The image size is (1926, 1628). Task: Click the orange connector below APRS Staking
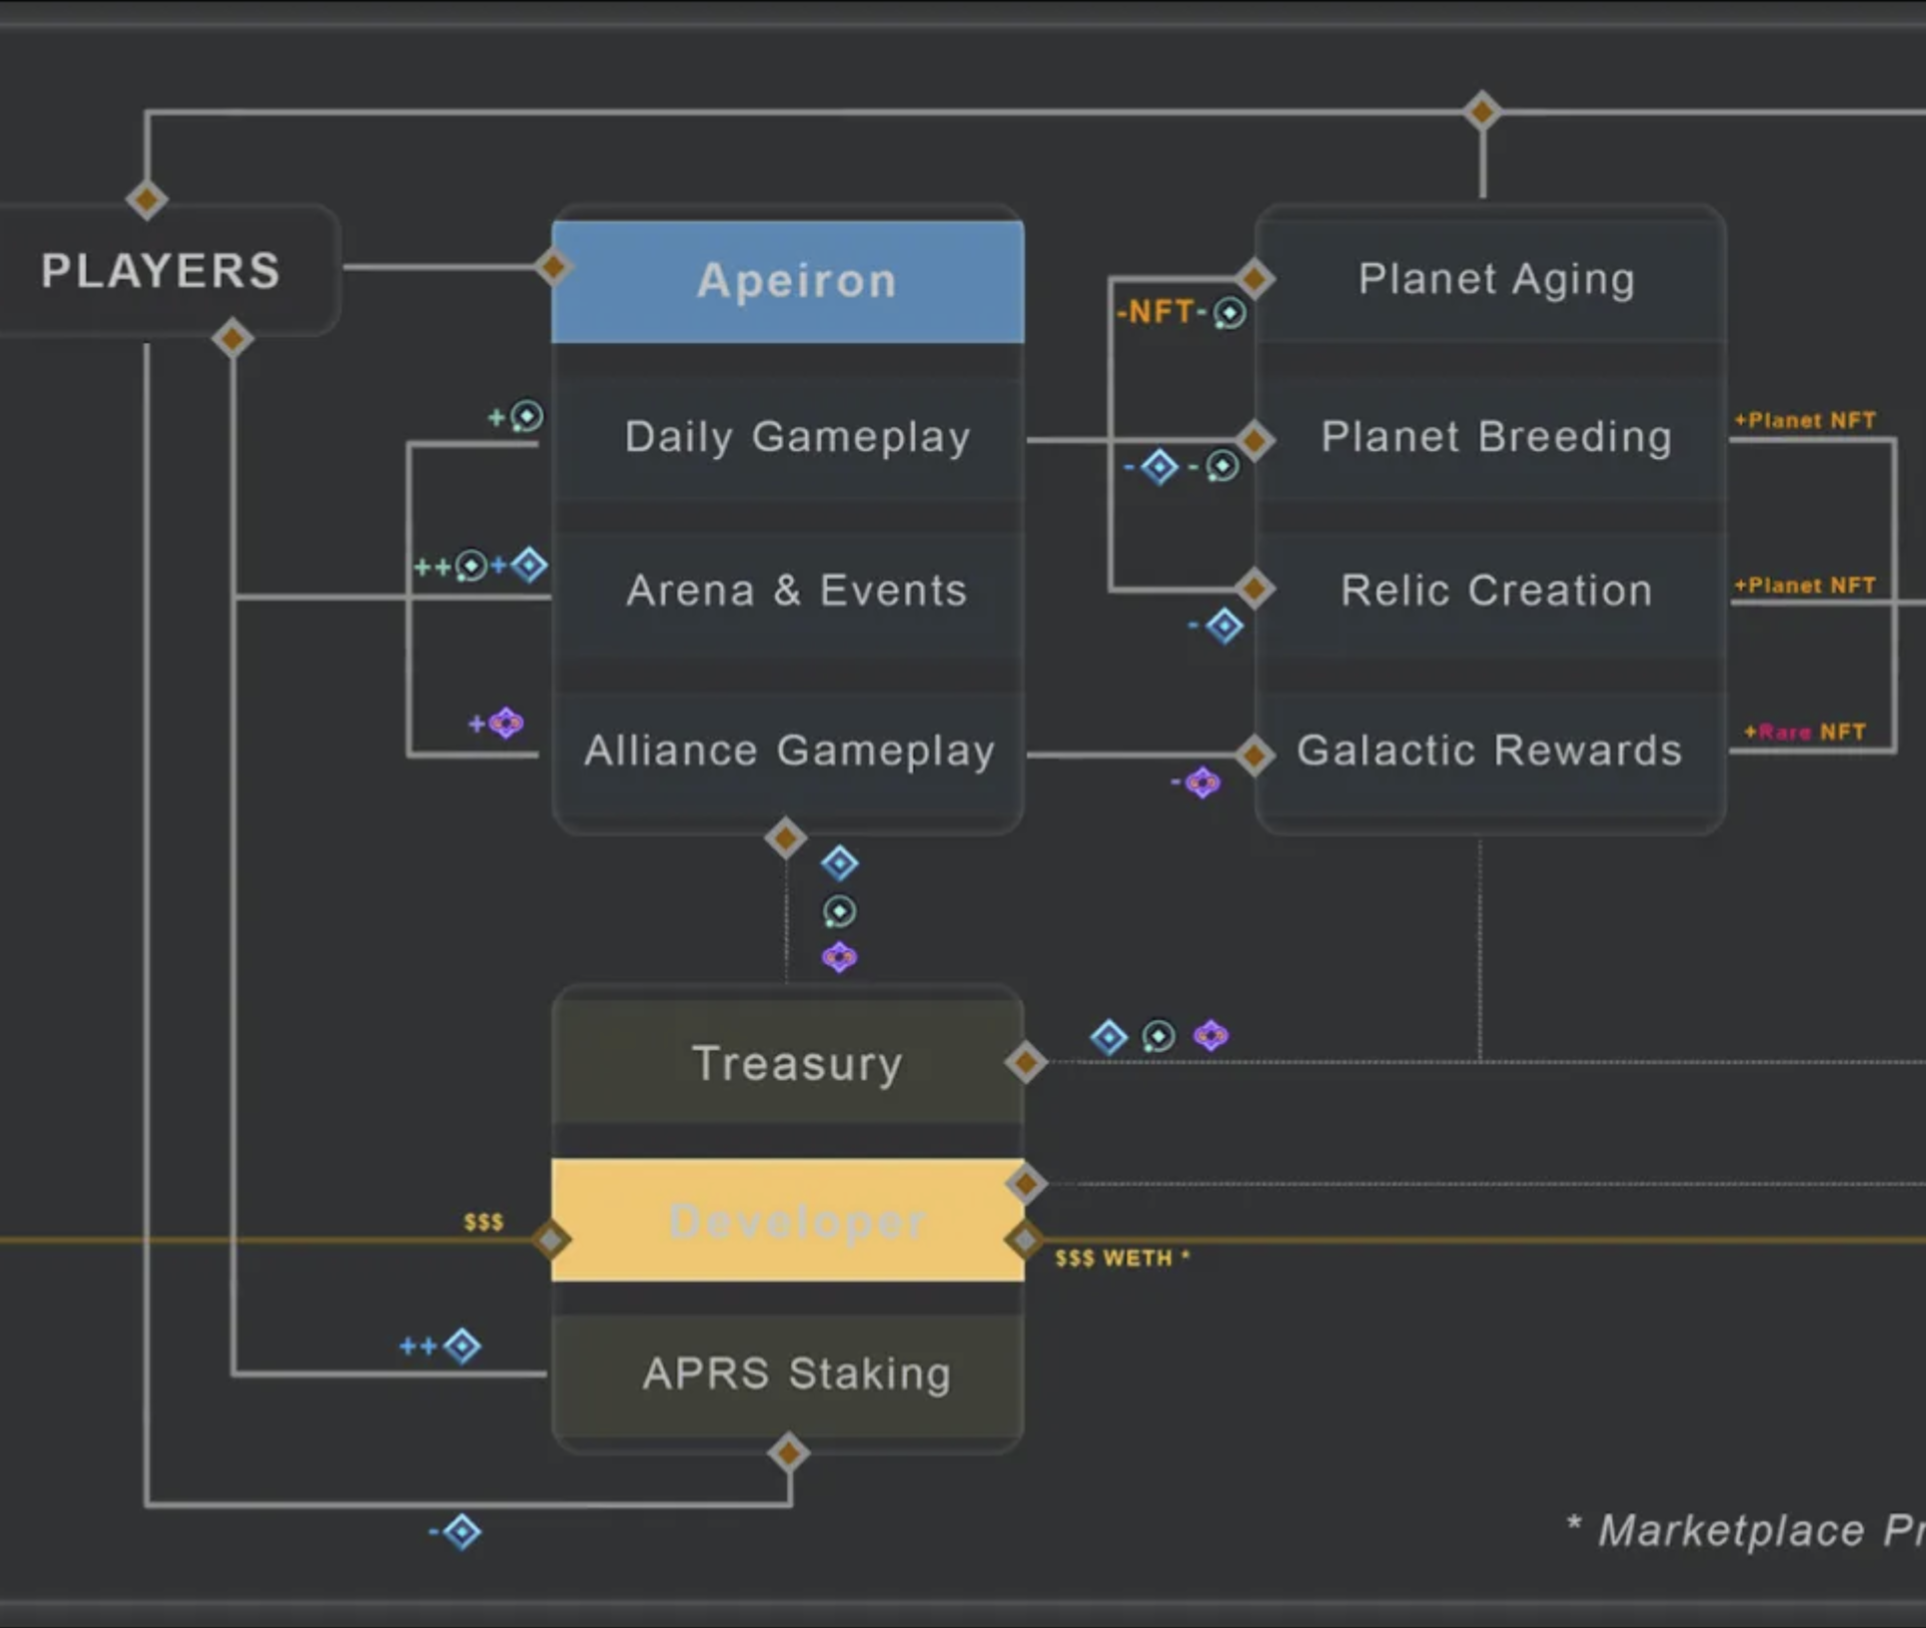point(788,1453)
